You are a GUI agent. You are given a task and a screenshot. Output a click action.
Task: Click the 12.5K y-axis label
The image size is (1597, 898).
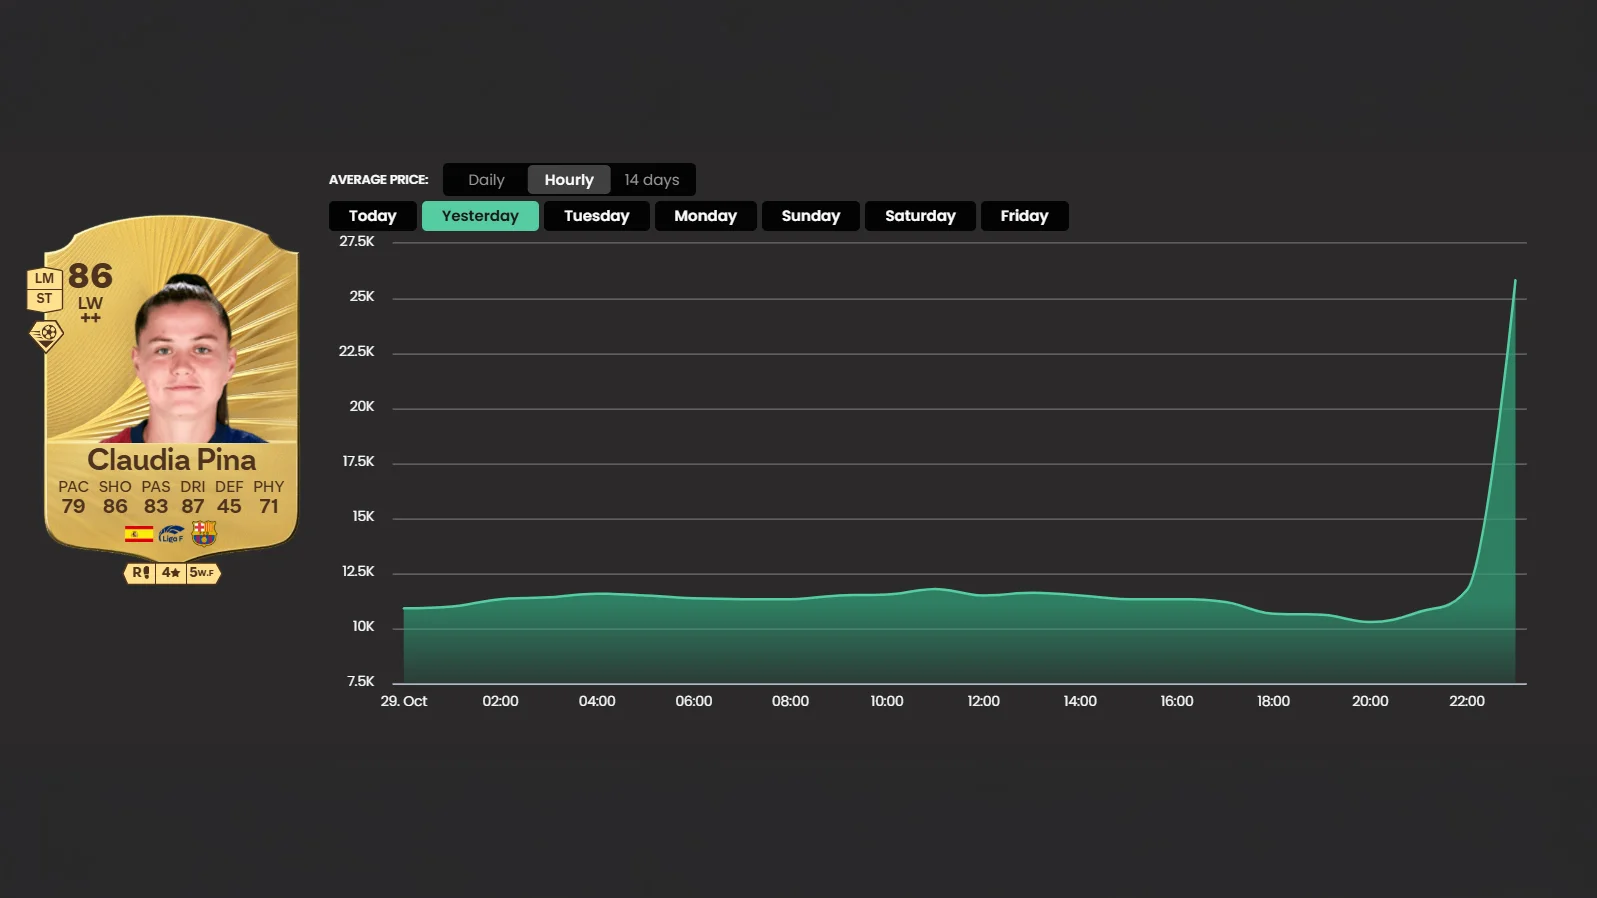coord(358,572)
